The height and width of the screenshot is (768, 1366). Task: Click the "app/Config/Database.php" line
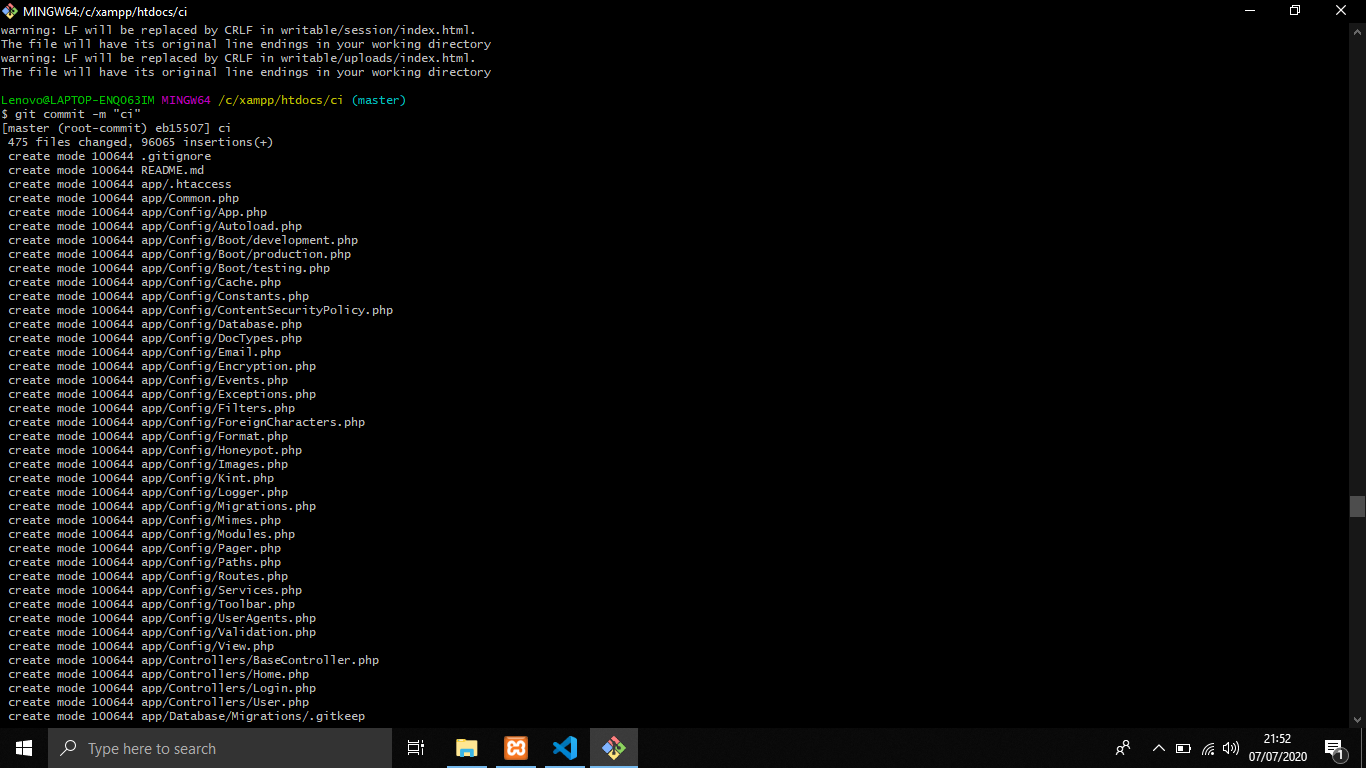tap(155, 324)
